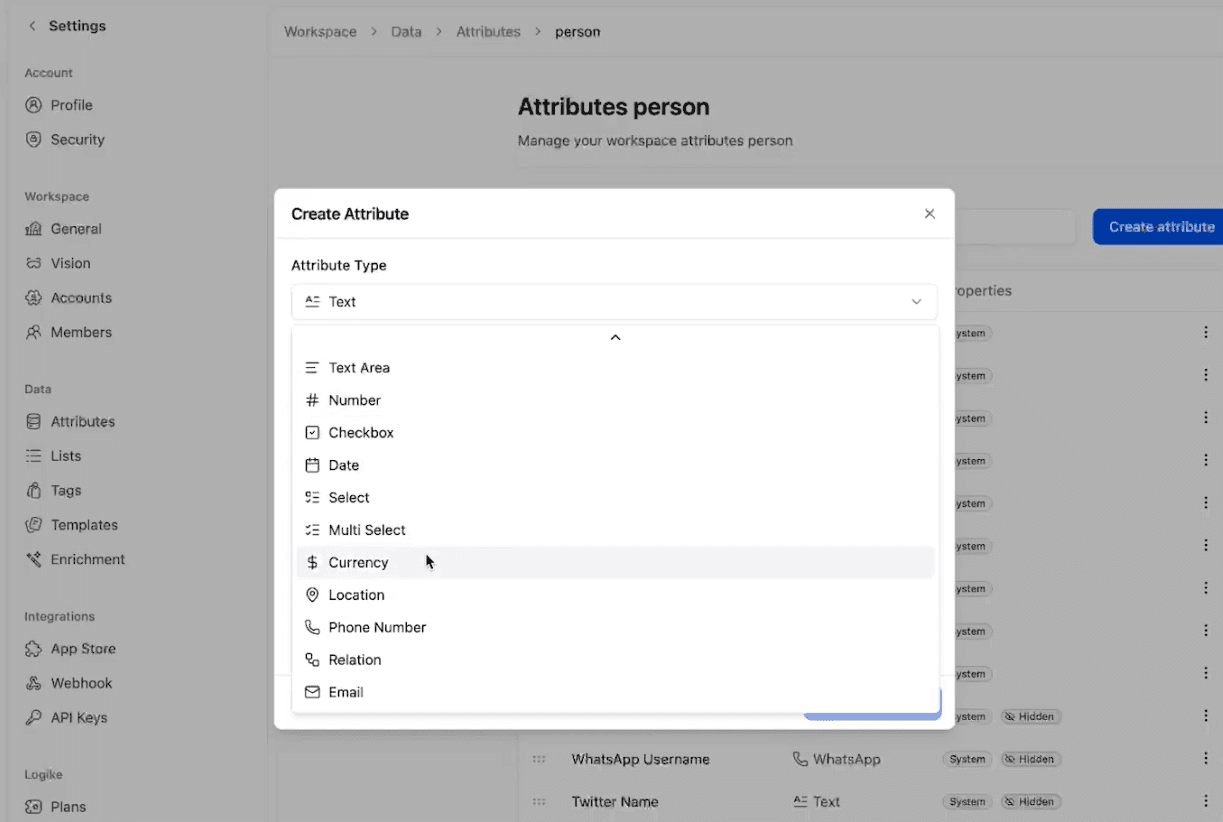Pick the Relation attribute type
Screen dimensions: 1223x822
coord(354,659)
